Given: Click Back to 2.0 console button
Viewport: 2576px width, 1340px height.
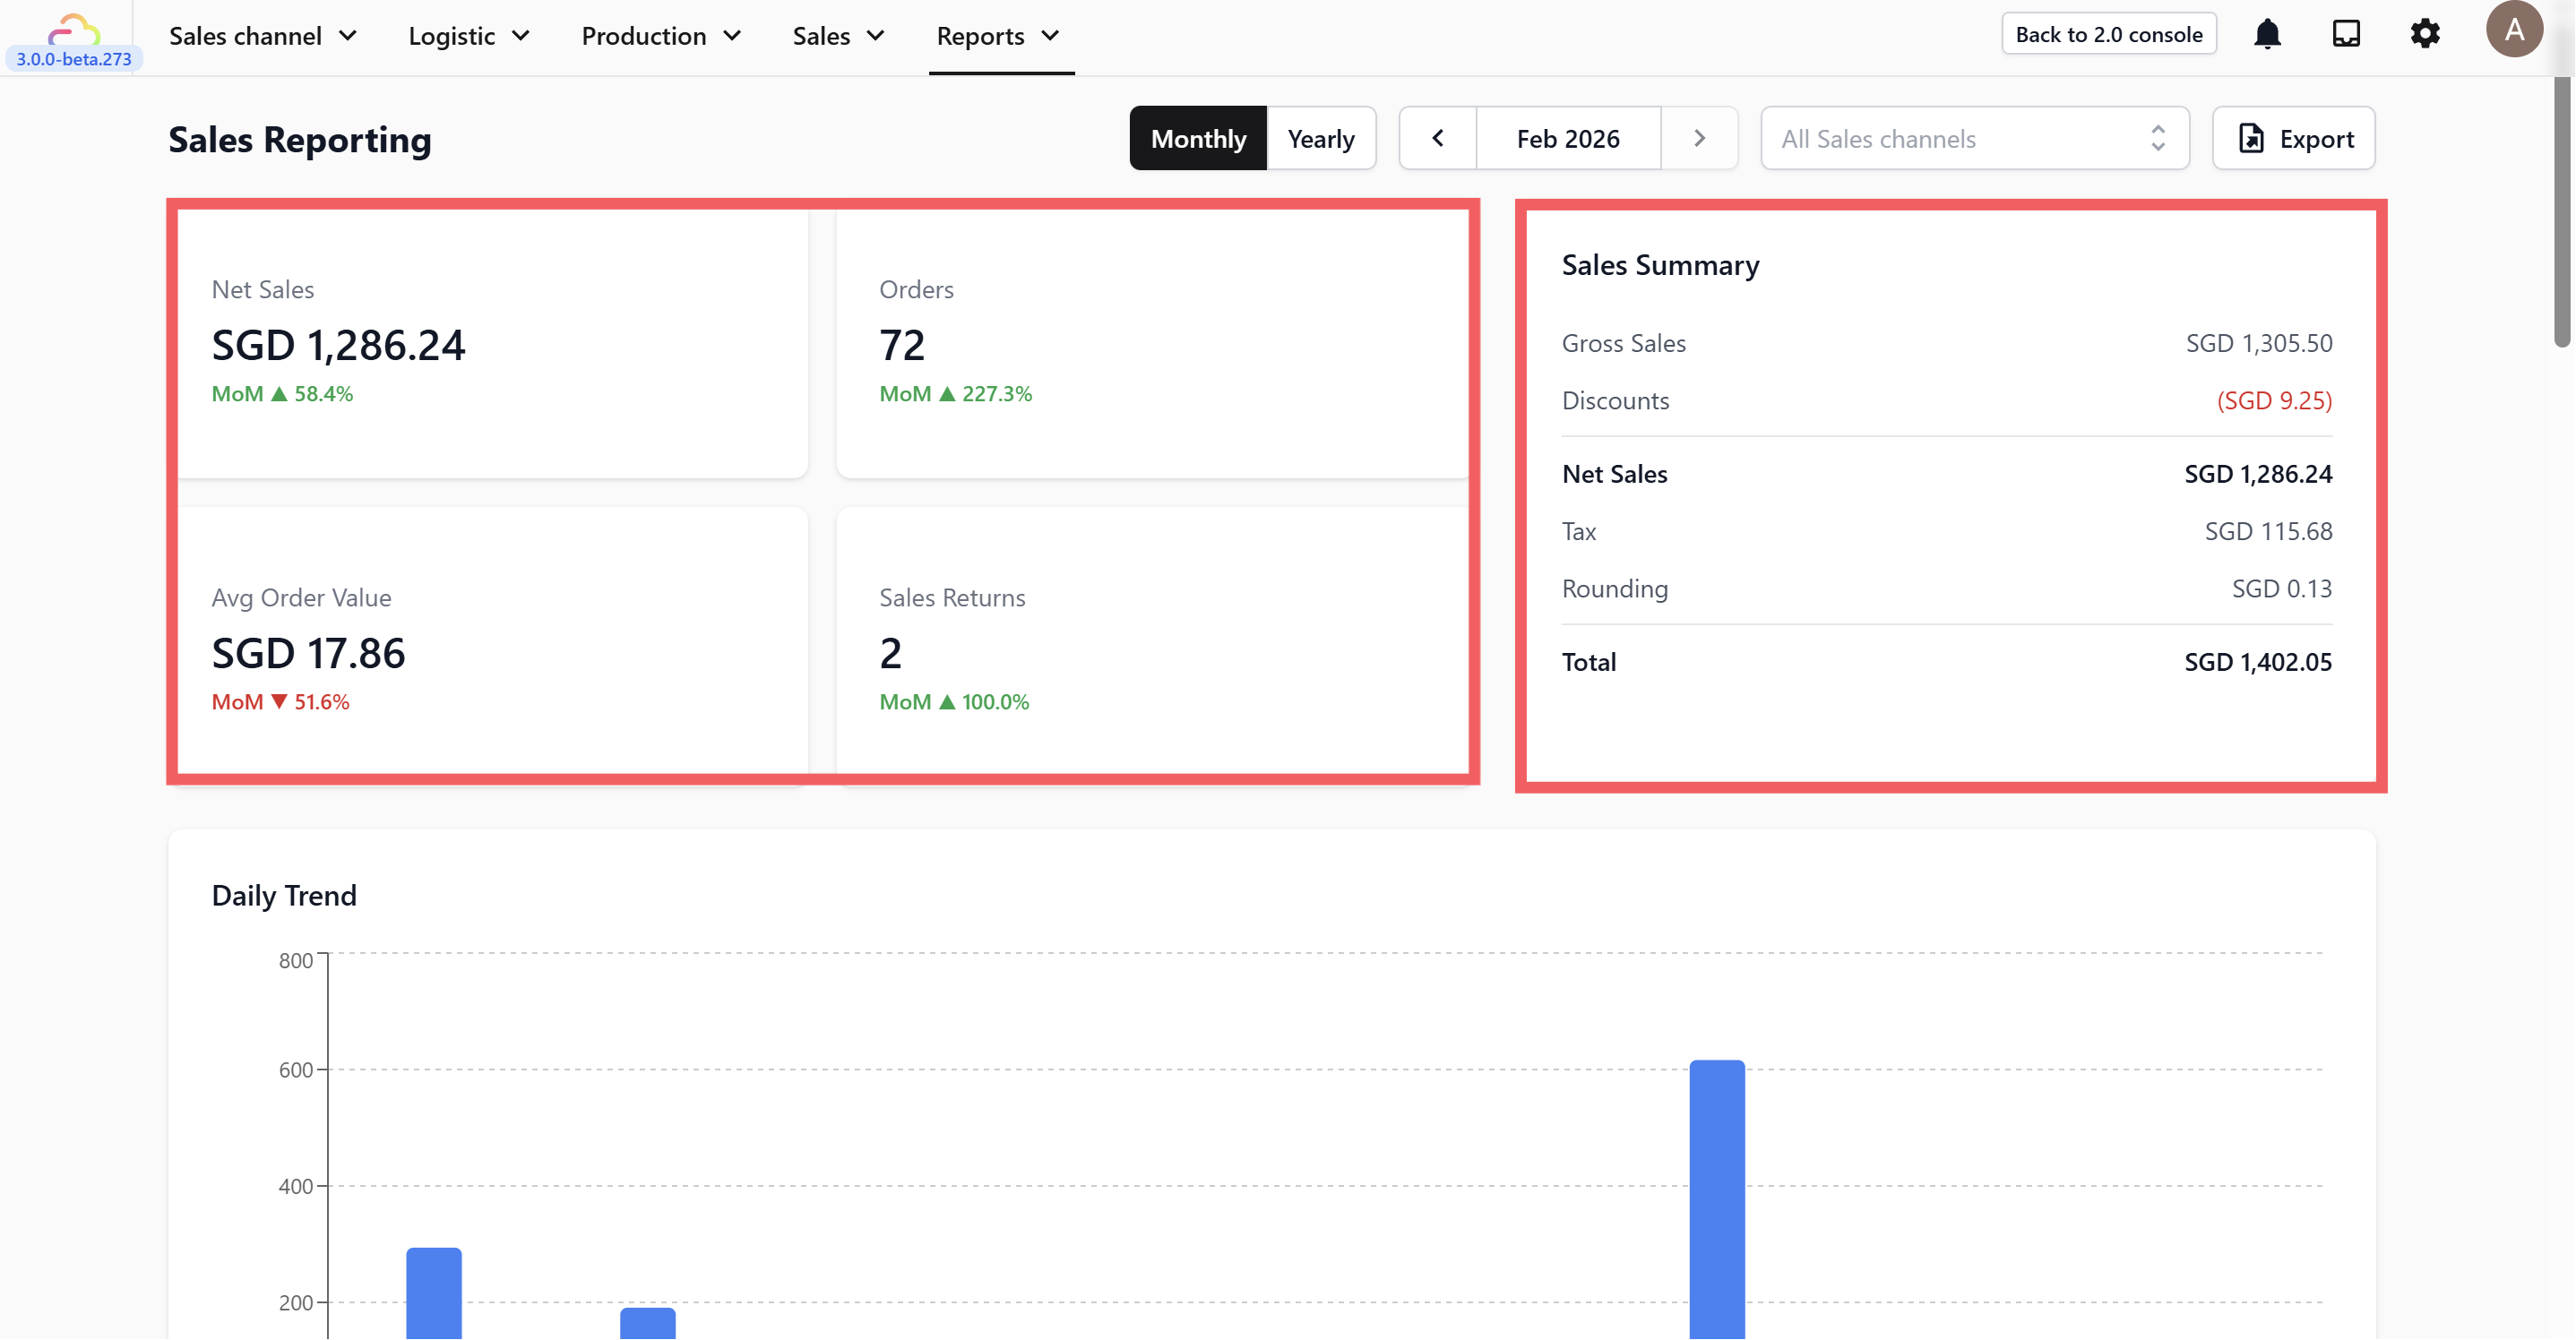Looking at the screenshot, I should click(2108, 34).
